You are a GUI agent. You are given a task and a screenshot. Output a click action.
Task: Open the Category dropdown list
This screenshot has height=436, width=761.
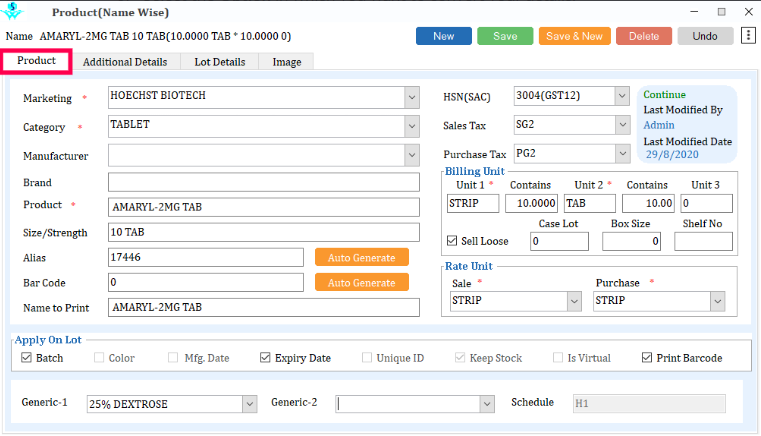click(411, 127)
